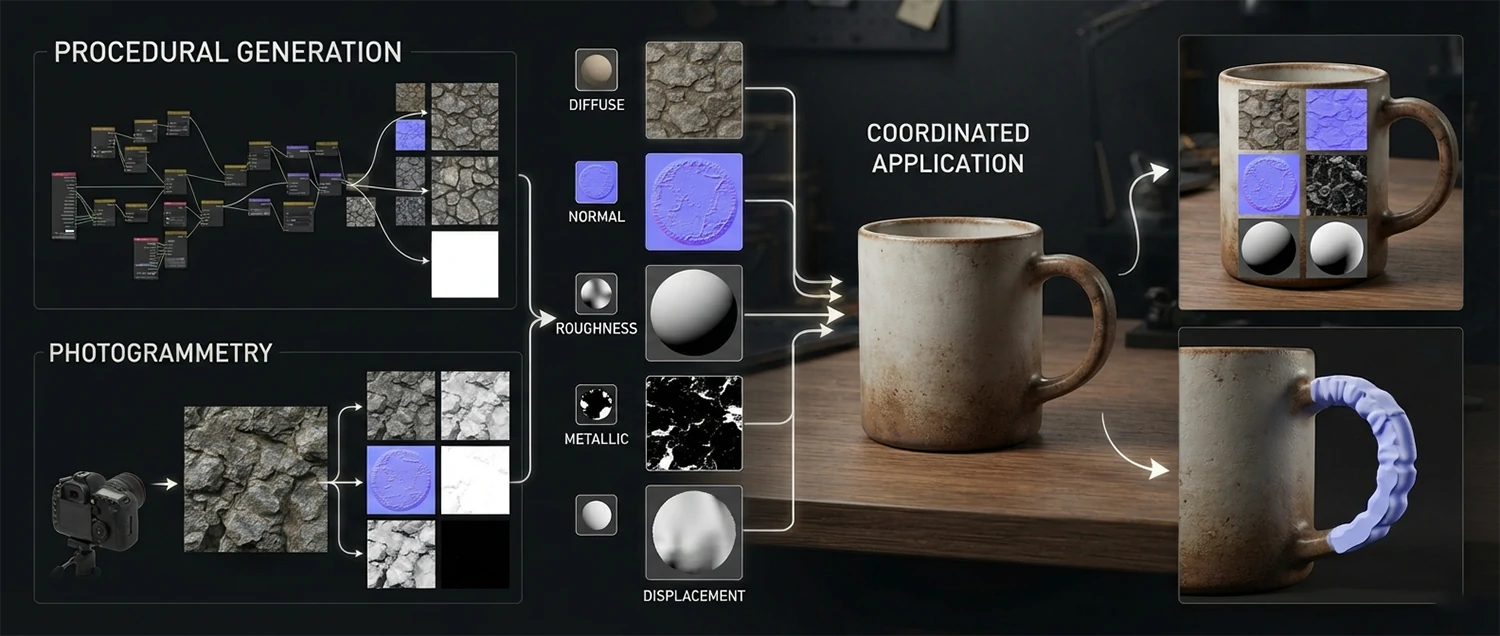Open the mug preview with texture map overlay

(x=1320, y=172)
